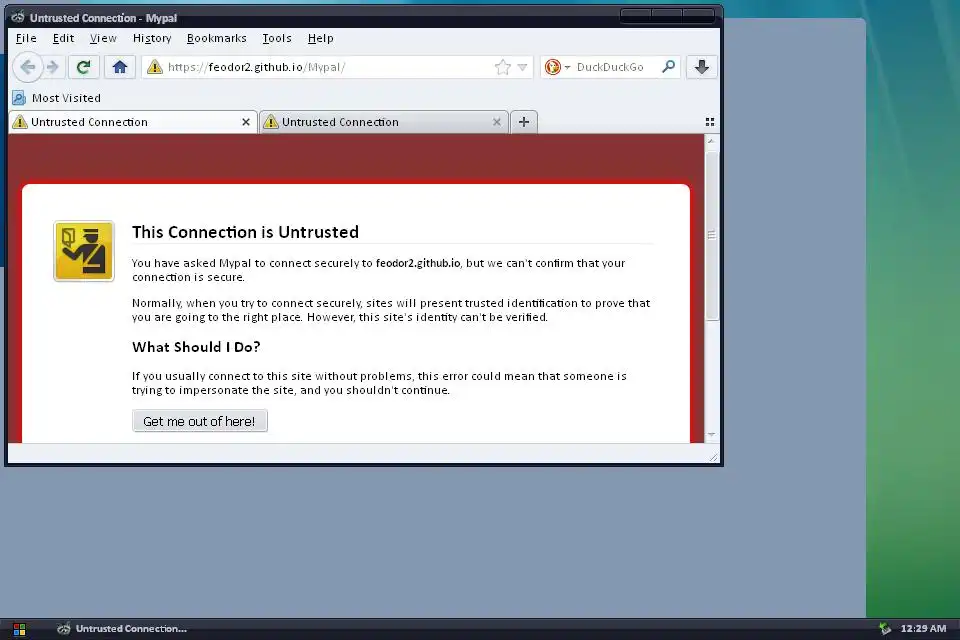Image resolution: width=960 pixels, height=640 pixels.
Task: Click the bold feodor2.github.io text on the page
Action: [418, 263]
